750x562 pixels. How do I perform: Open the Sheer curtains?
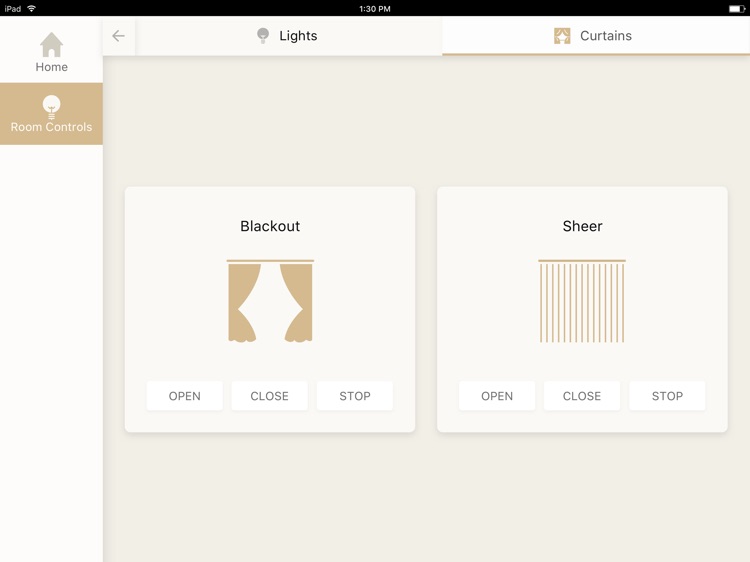[497, 396]
